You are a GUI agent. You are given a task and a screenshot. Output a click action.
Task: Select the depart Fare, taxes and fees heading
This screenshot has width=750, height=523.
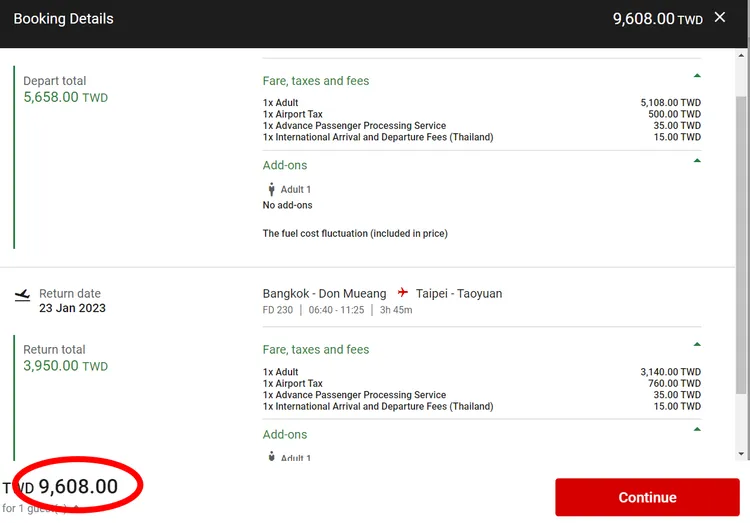pyautogui.click(x=316, y=81)
